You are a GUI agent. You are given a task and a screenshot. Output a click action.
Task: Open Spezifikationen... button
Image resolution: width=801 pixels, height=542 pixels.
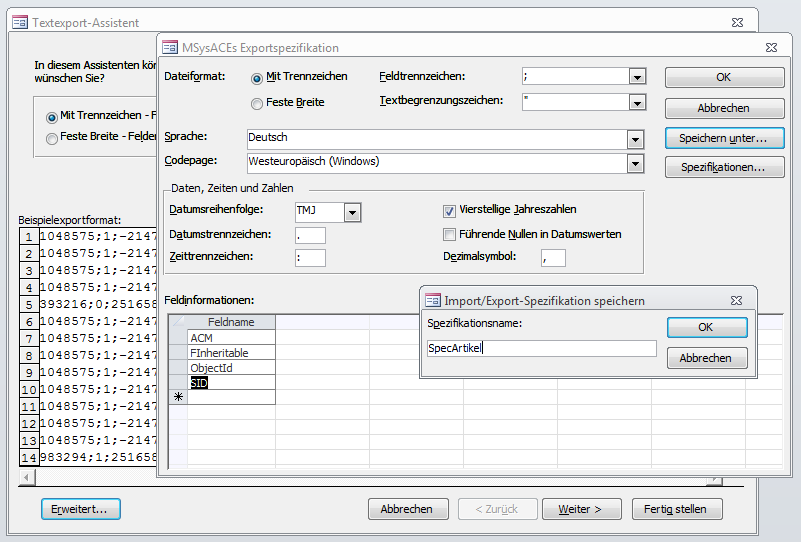(x=724, y=168)
